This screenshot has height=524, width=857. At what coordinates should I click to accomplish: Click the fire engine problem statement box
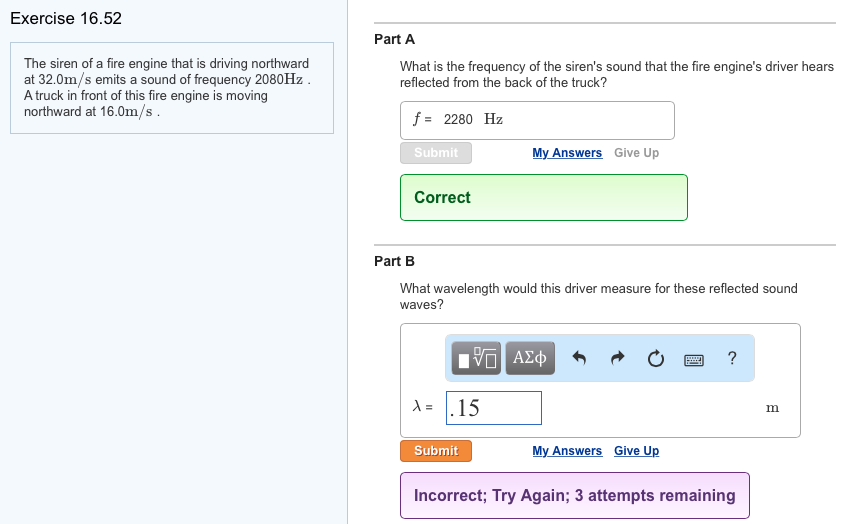pos(172,87)
